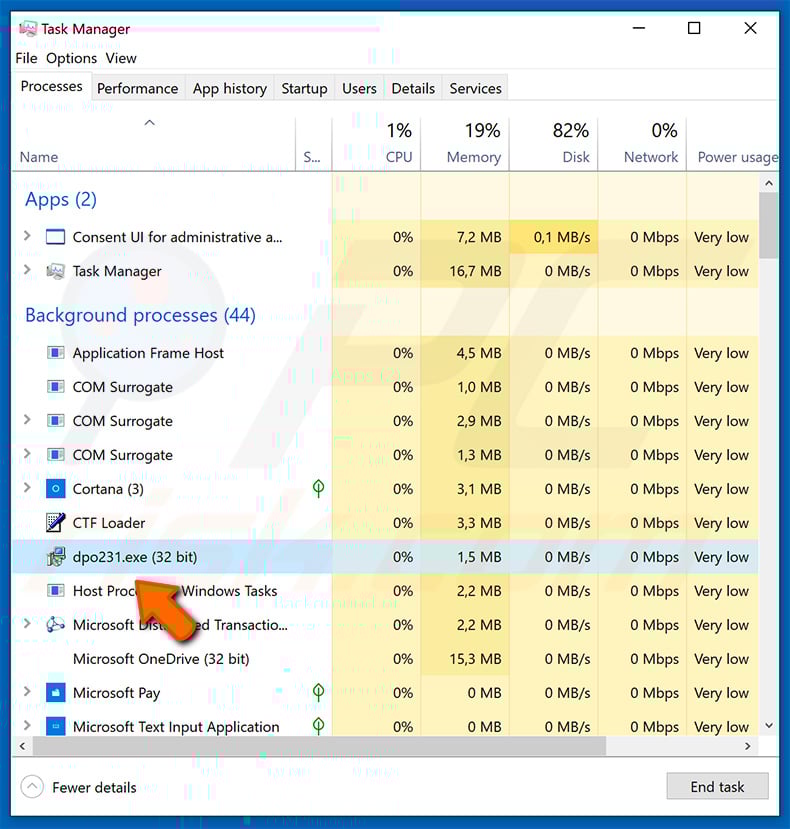Switch to the Startup tab
The height and width of the screenshot is (829, 790).
(304, 88)
